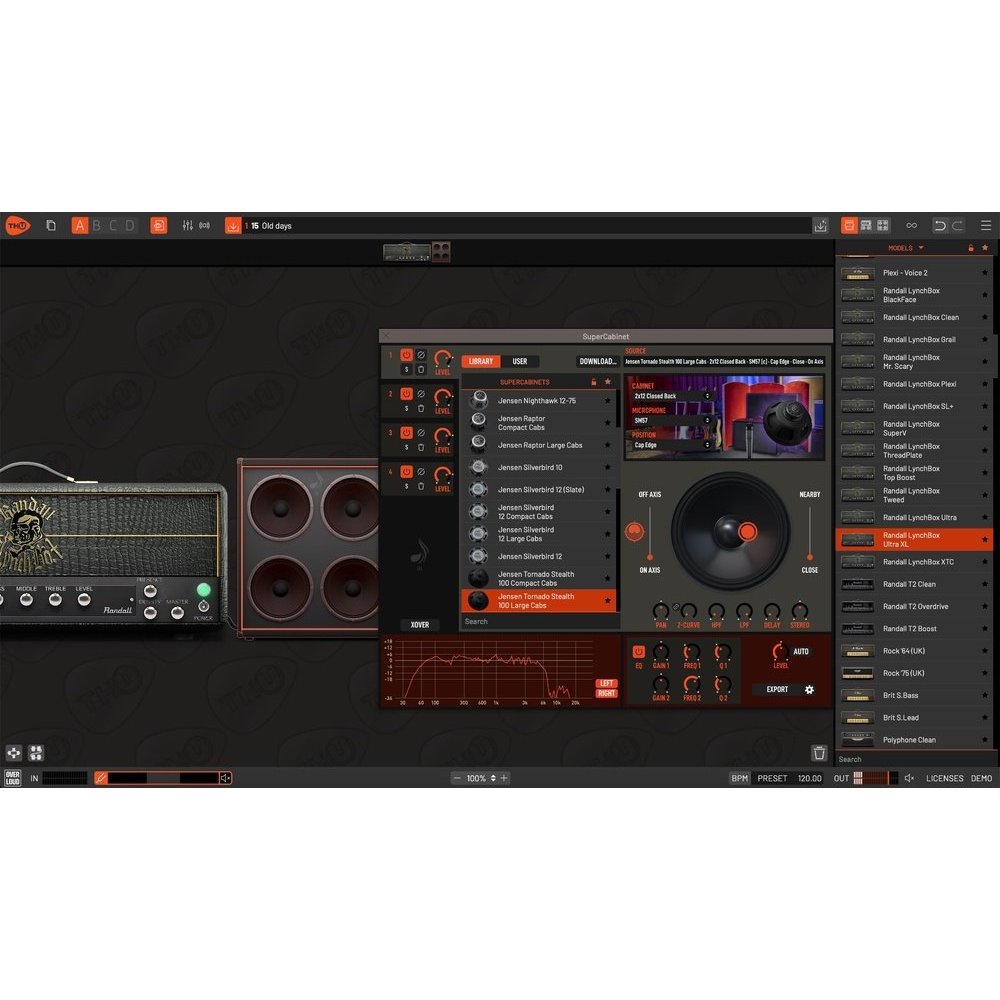1000x1000 pixels.
Task: Select the orange components shop view icon
Action: pos(849,225)
